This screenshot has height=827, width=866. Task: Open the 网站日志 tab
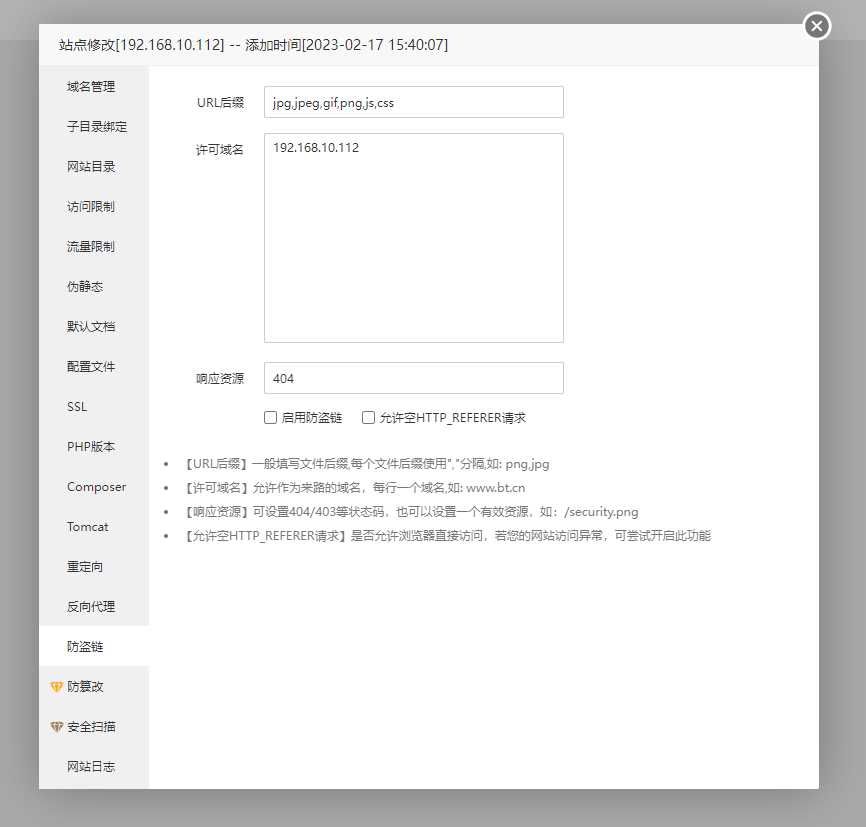click(91, 767)
